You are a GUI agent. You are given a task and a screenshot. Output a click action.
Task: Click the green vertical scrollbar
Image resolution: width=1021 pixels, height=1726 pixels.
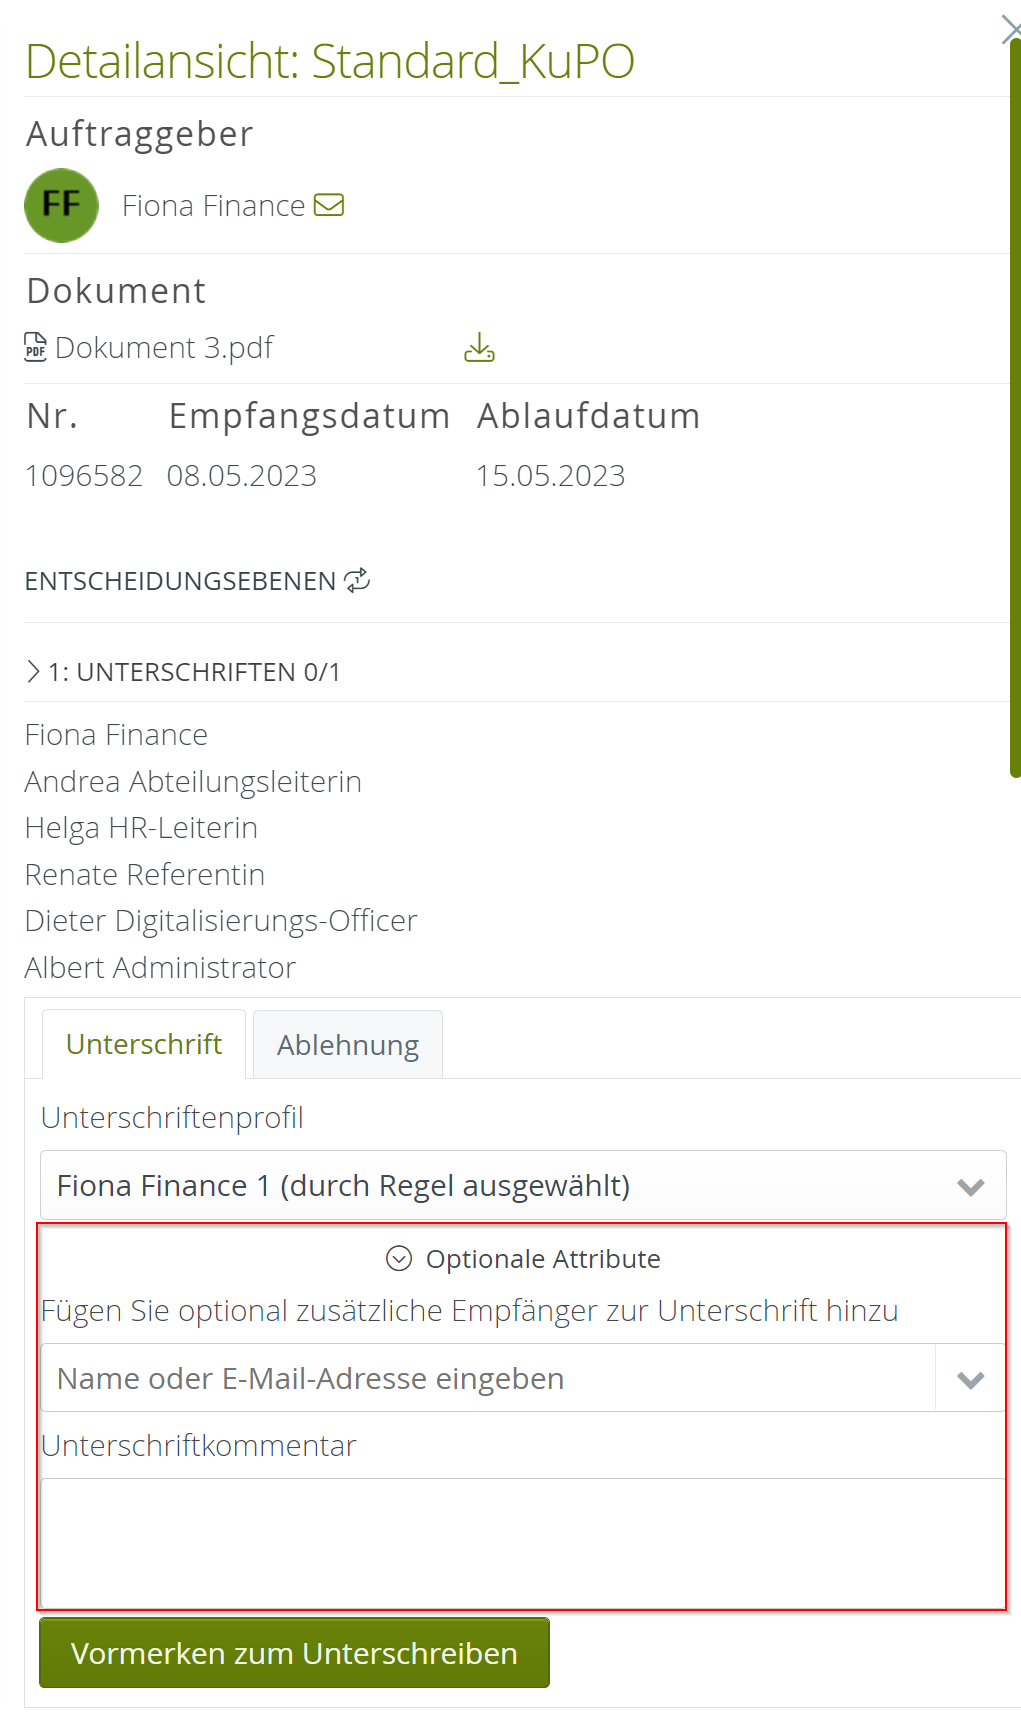(x=1015, y=400)
